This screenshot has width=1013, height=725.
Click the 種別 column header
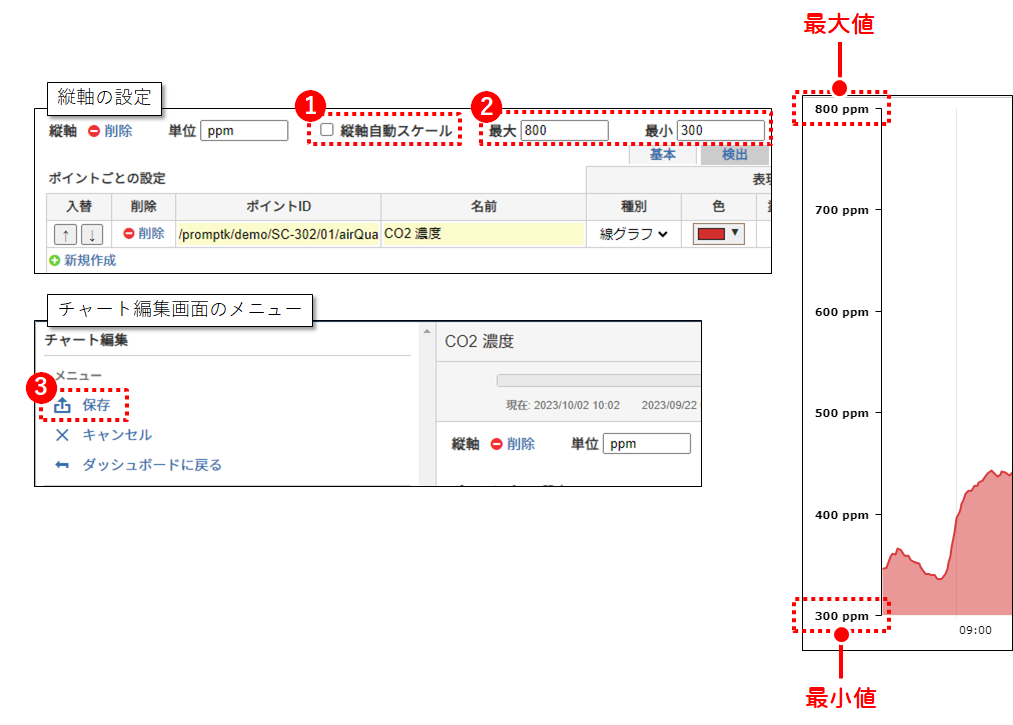click(x=634, y=207)
